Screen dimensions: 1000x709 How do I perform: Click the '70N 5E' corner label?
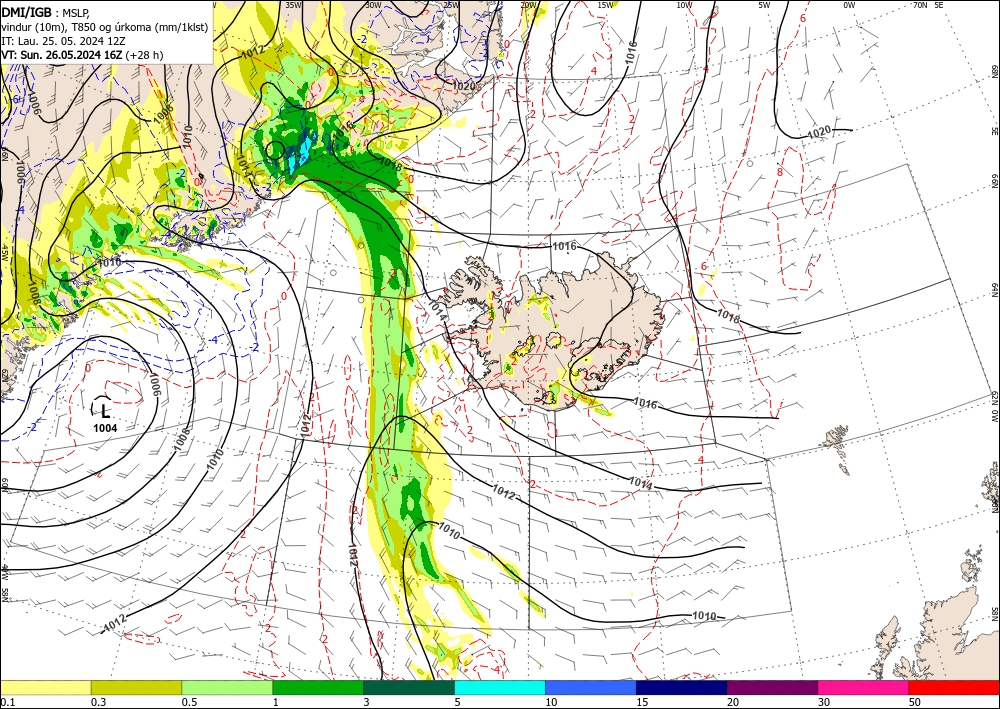[x=928, y=5]
